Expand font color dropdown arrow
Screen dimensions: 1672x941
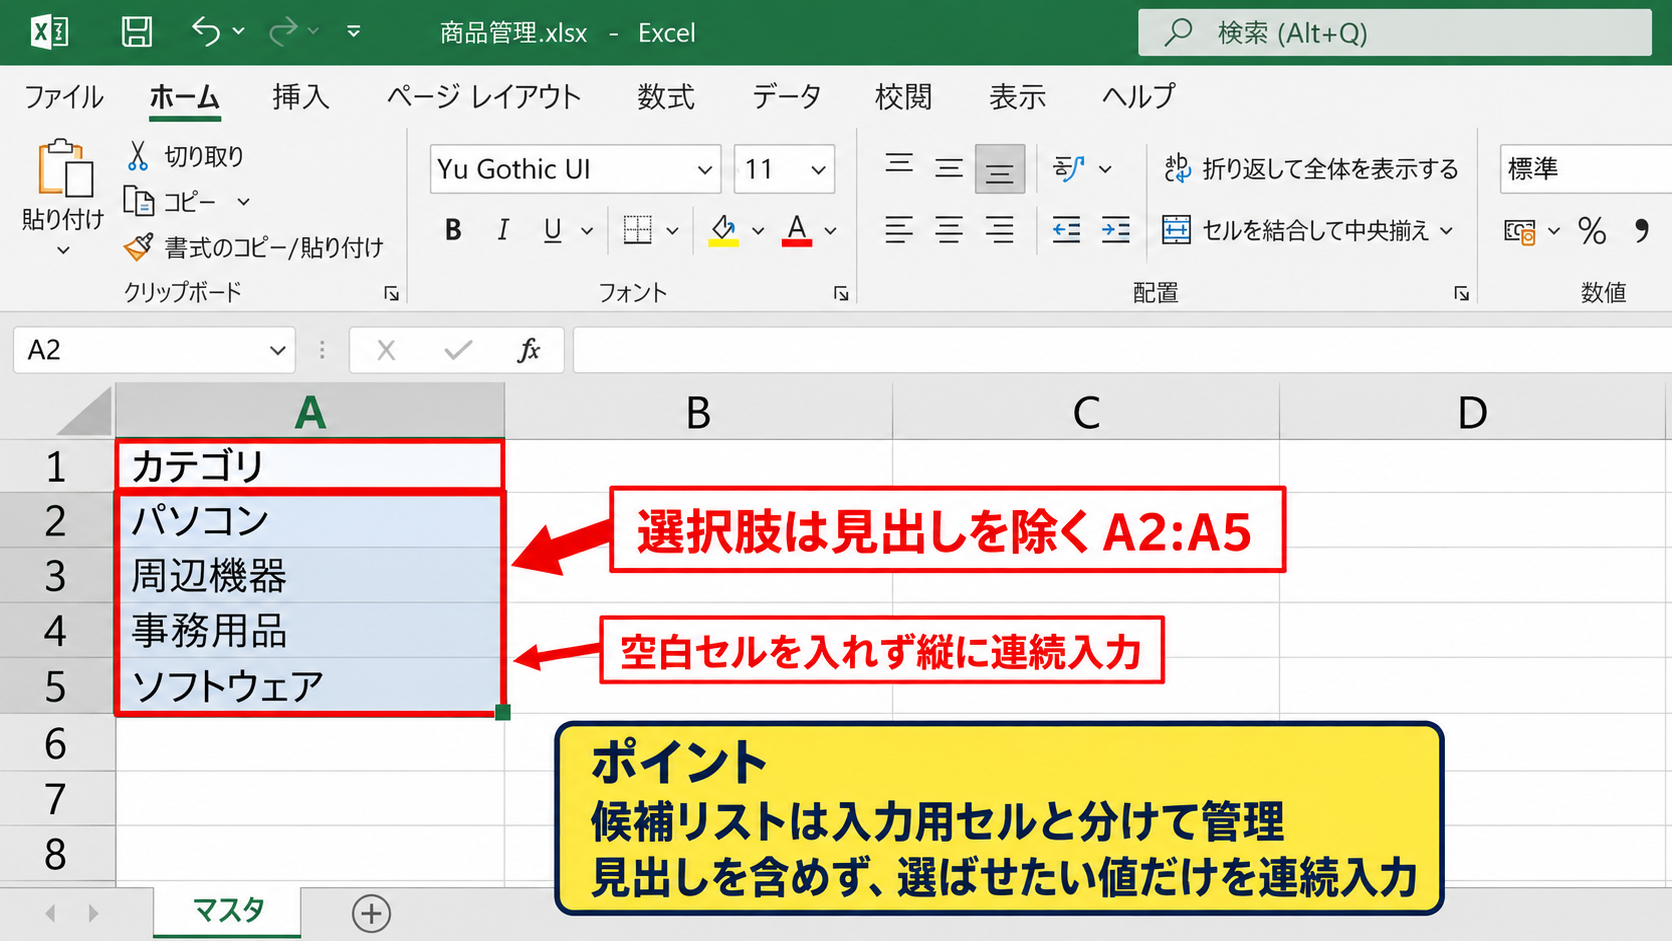pyautogui.click(x=830, y=231)
